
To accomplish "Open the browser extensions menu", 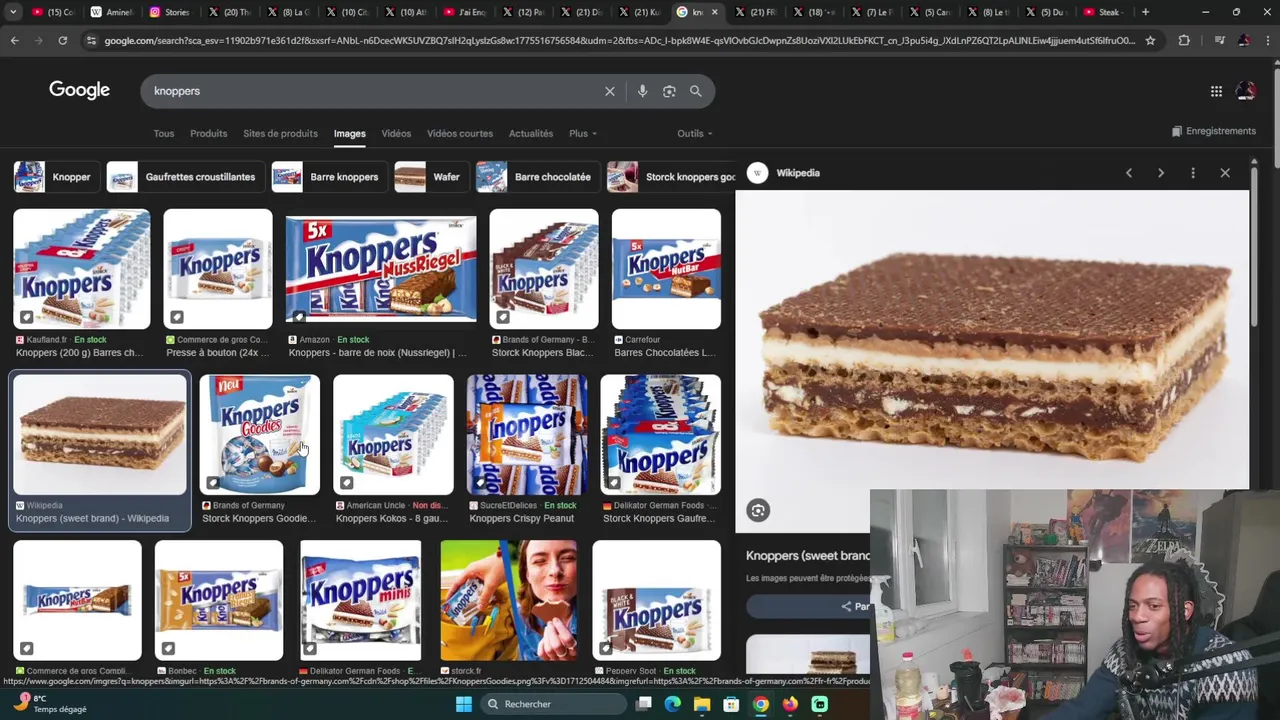I will [x=1184, y=40].
